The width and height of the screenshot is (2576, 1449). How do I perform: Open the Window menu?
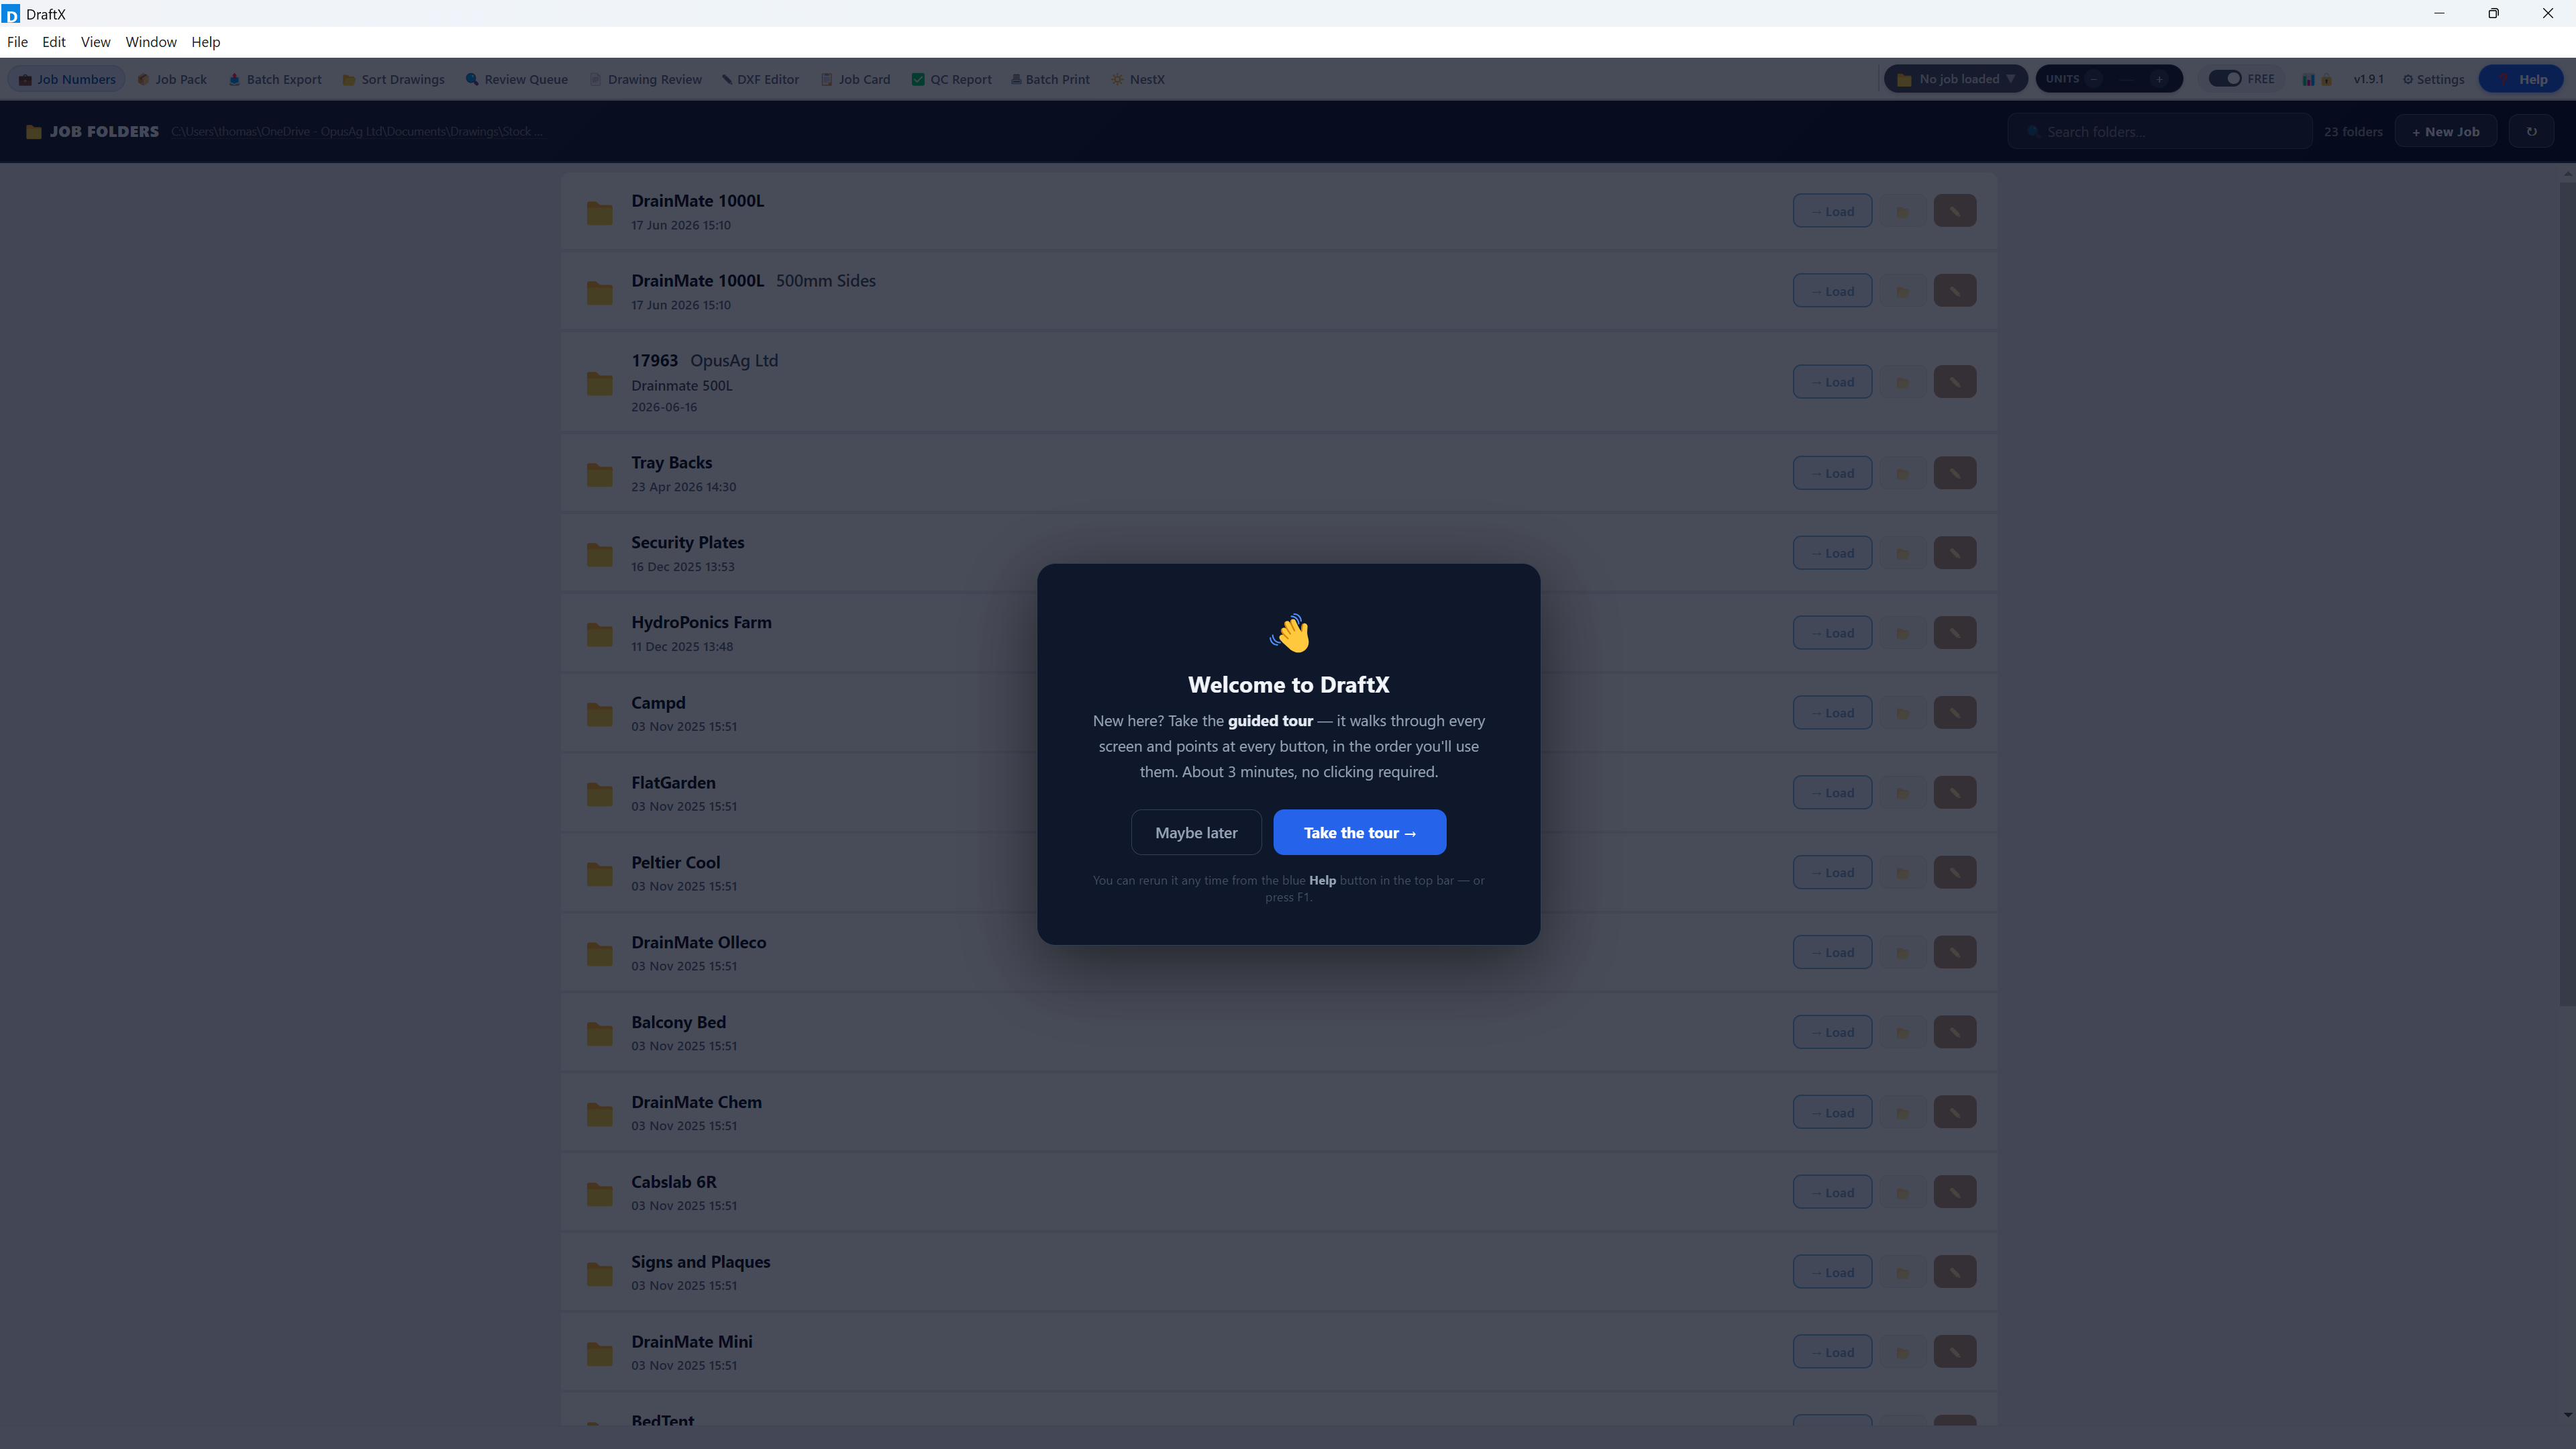pos(151,42)
